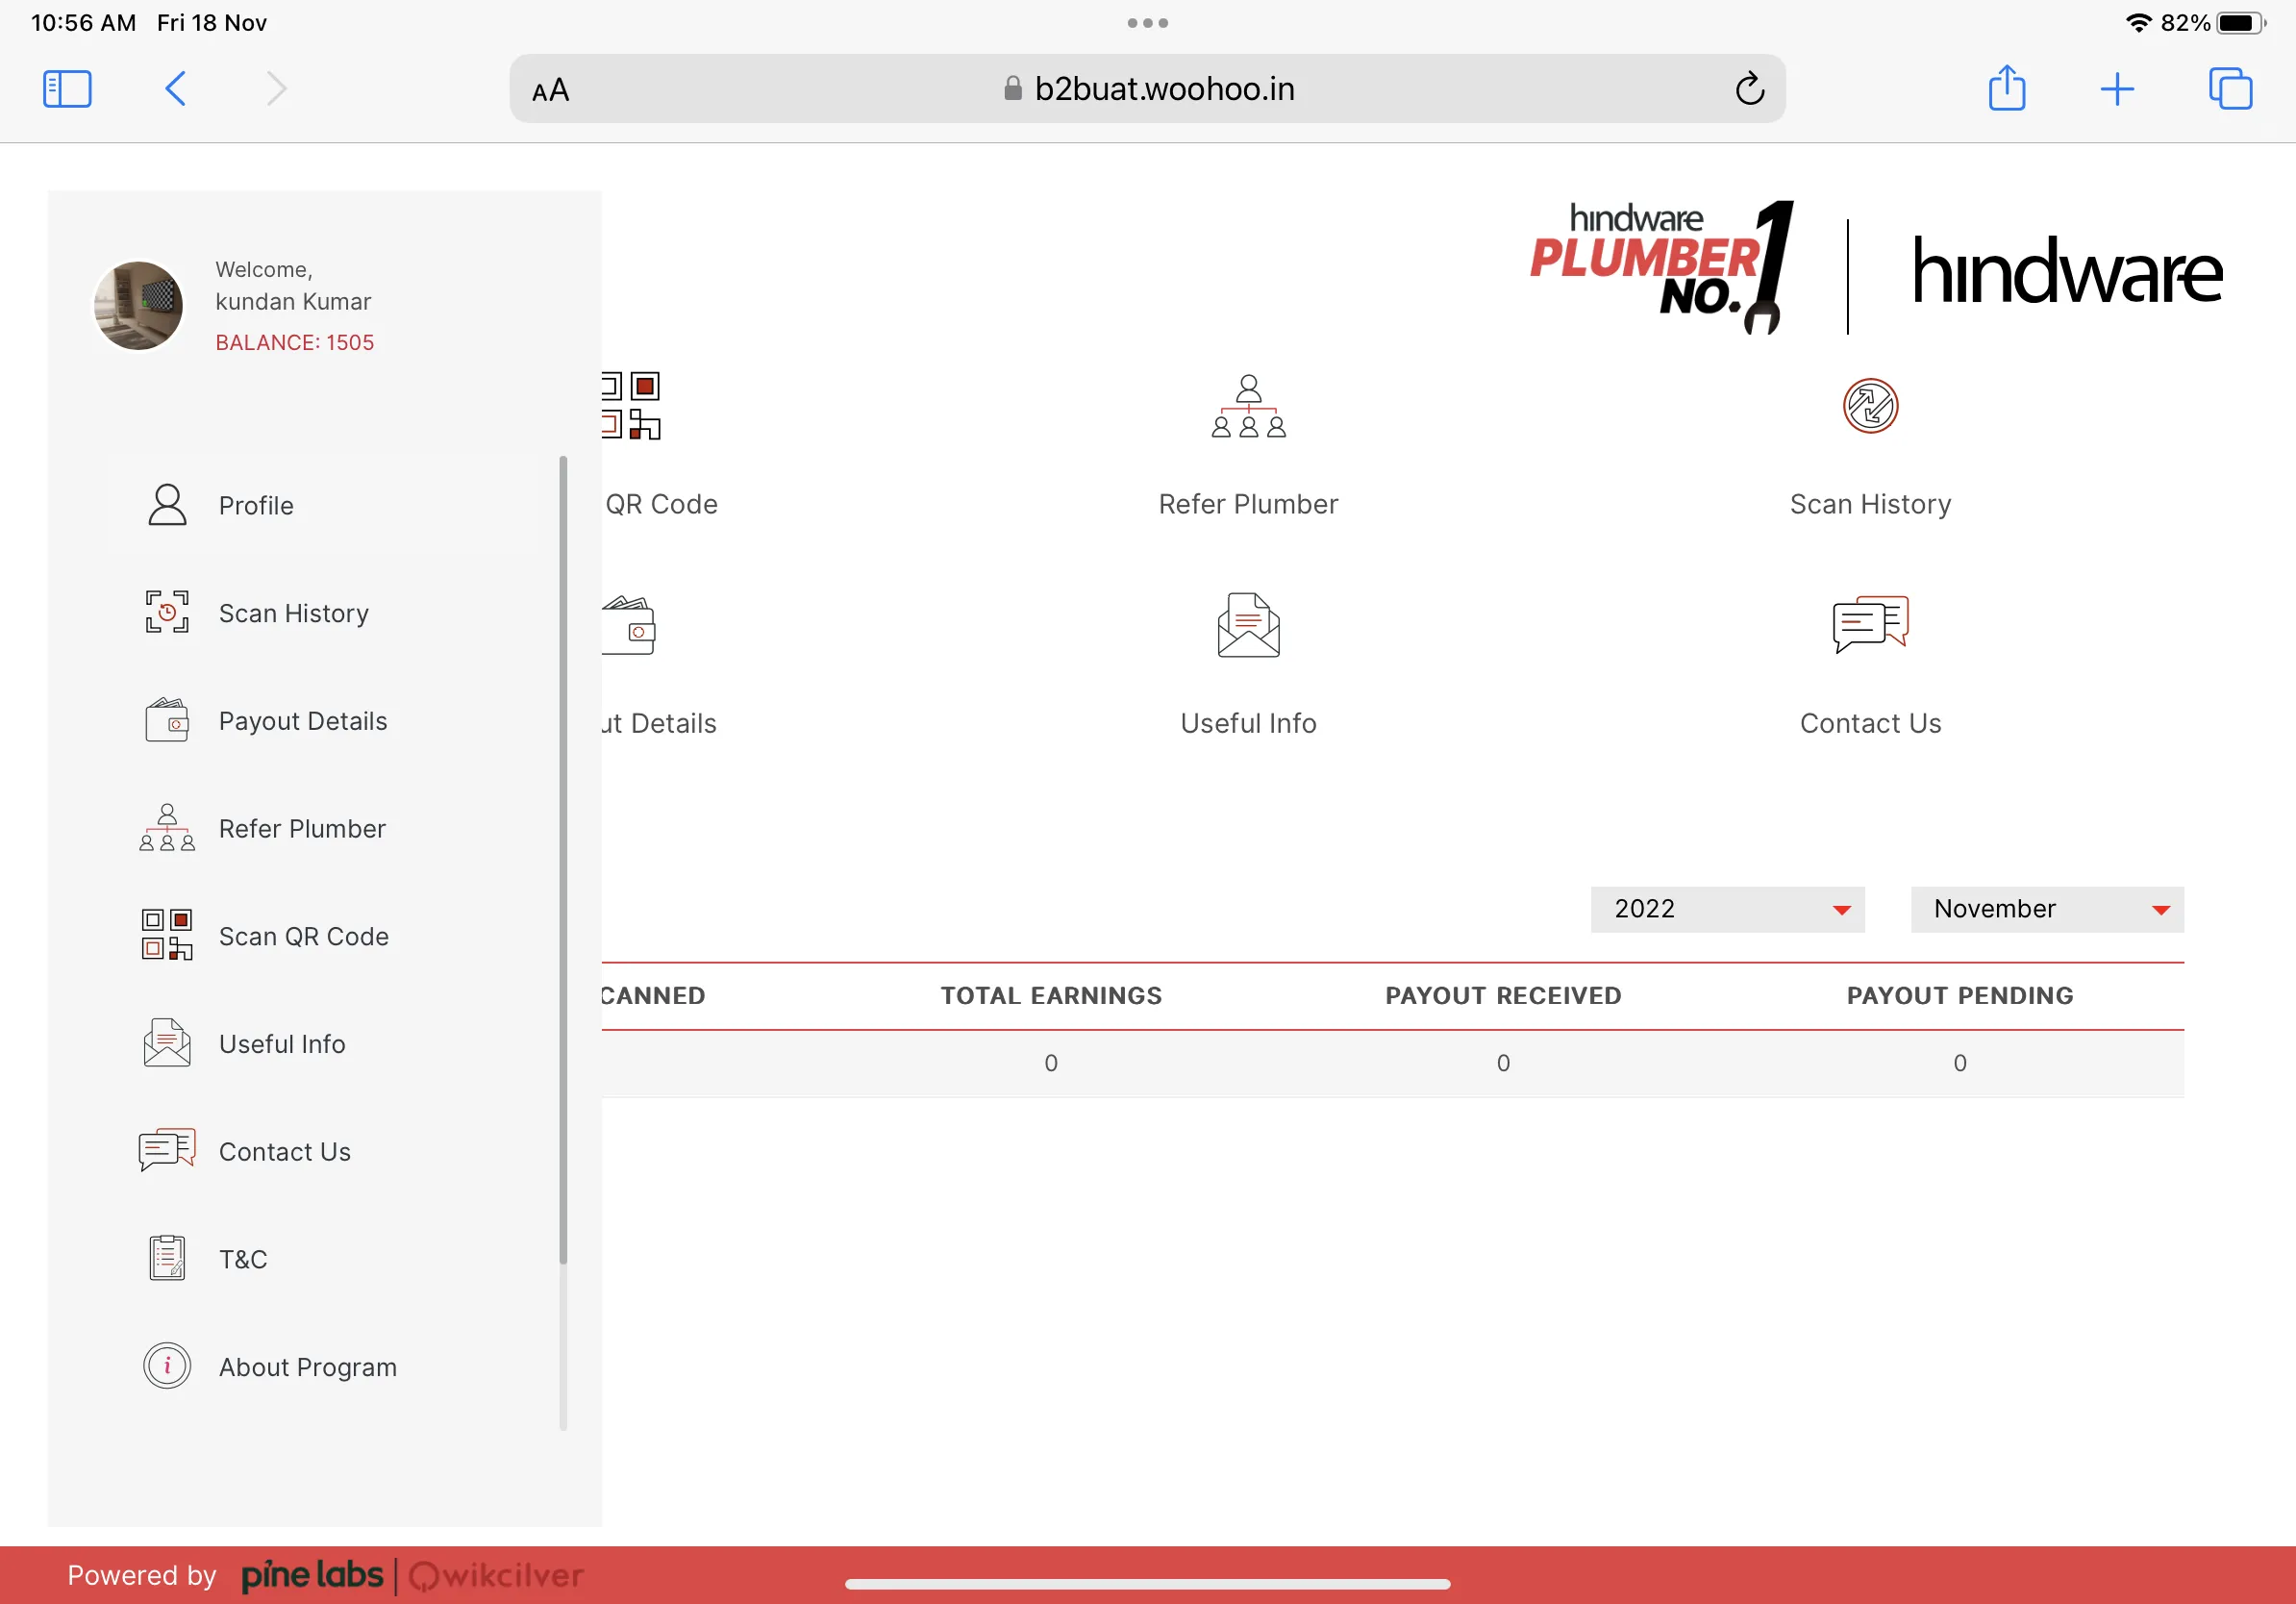Click the pine labs footer logo
The image size is (2296, 1604).
point(312,1576)
